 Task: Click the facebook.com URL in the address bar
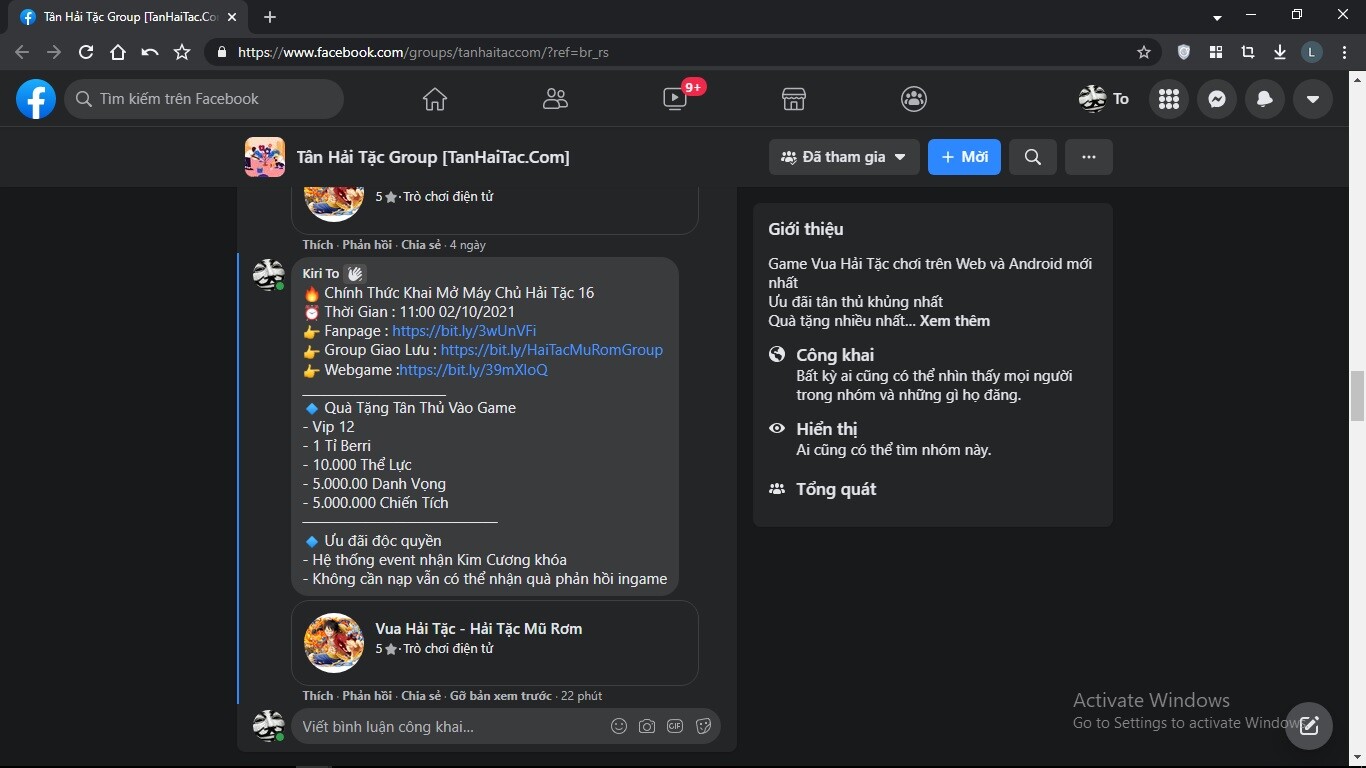coord(423,52)
